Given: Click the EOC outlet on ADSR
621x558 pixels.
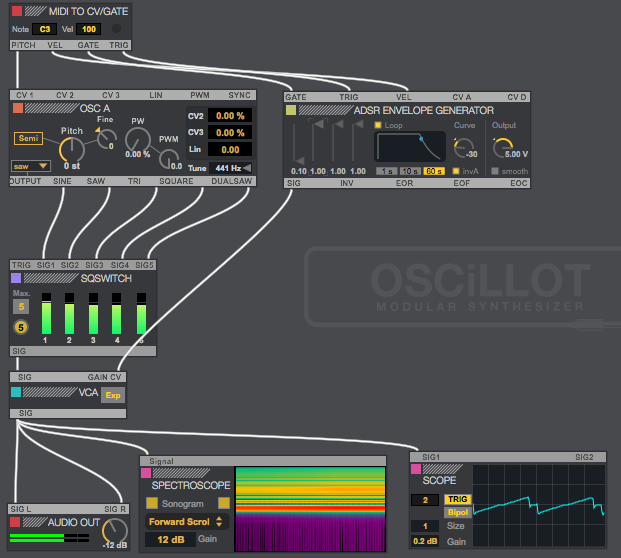Looking at the screenshot, I should point(518,183).
